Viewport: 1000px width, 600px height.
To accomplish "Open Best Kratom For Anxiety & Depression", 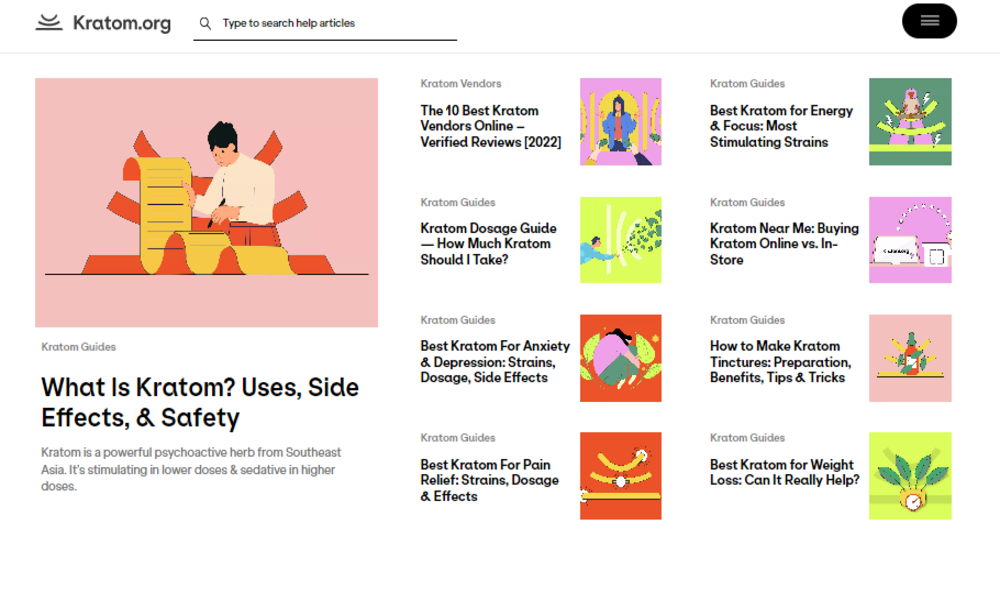I will point(494,362).
